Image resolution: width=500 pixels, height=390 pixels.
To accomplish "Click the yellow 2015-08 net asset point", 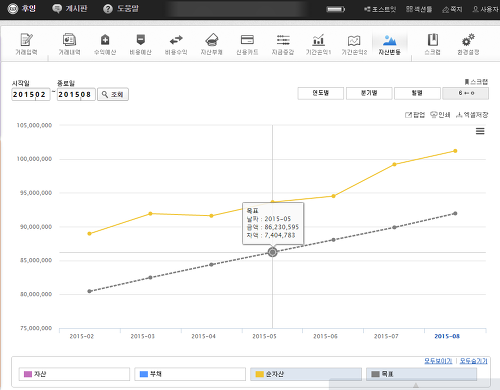I will click(x=455, y=151).
